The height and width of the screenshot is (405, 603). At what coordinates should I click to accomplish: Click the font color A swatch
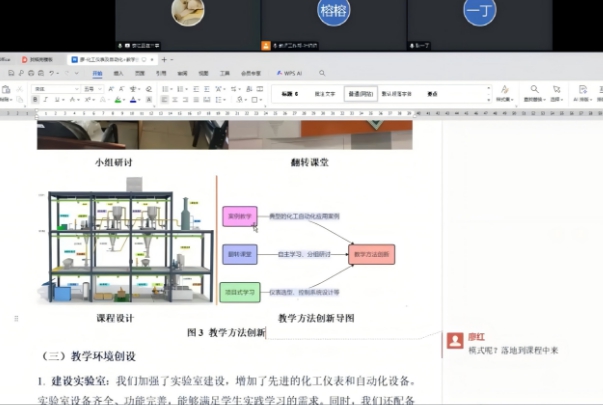tap(133, 100)
